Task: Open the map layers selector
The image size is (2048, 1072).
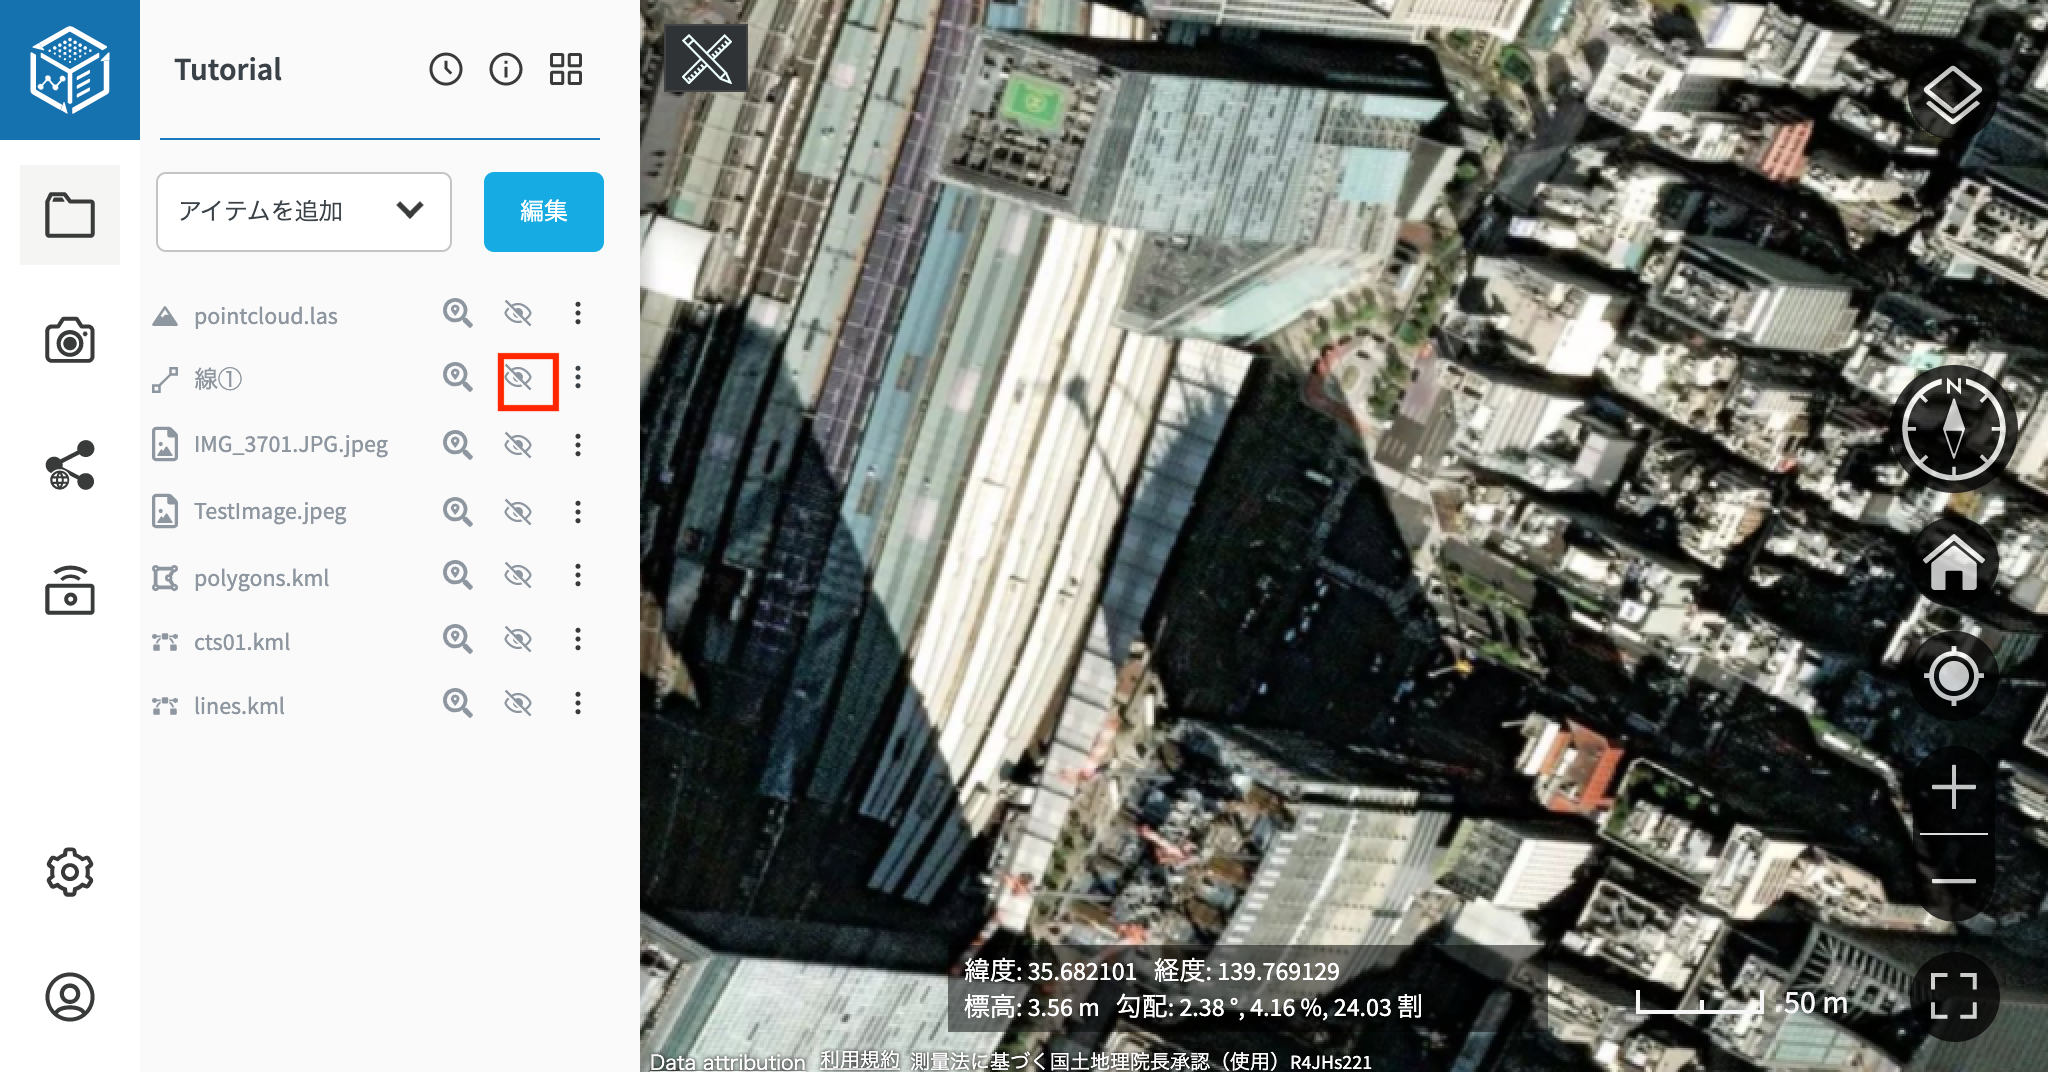Action: [x=1951, y=96]
